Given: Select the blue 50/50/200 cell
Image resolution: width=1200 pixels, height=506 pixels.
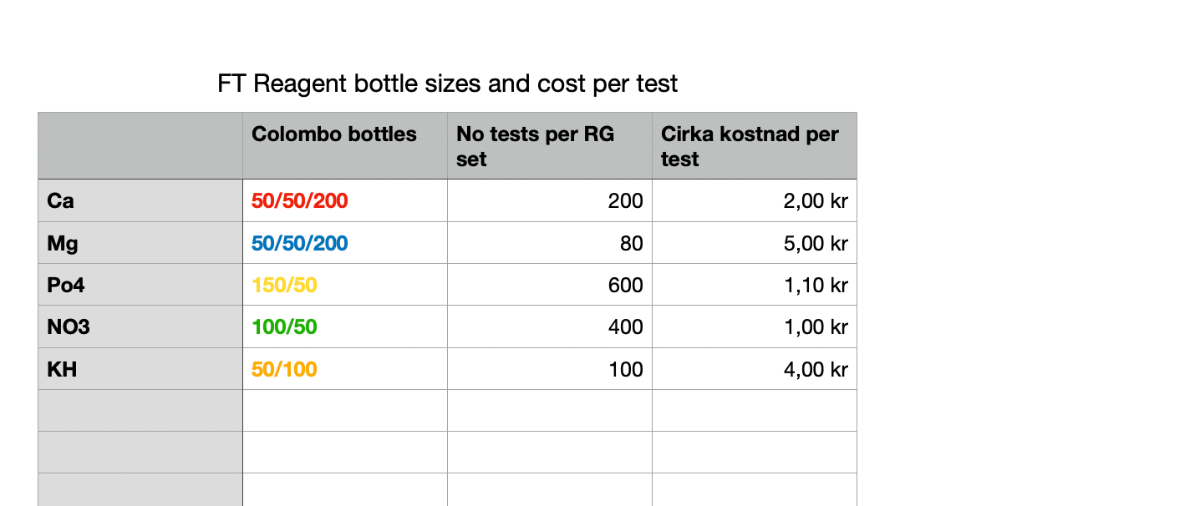Looking at the screenshot, I should point(345,243).
